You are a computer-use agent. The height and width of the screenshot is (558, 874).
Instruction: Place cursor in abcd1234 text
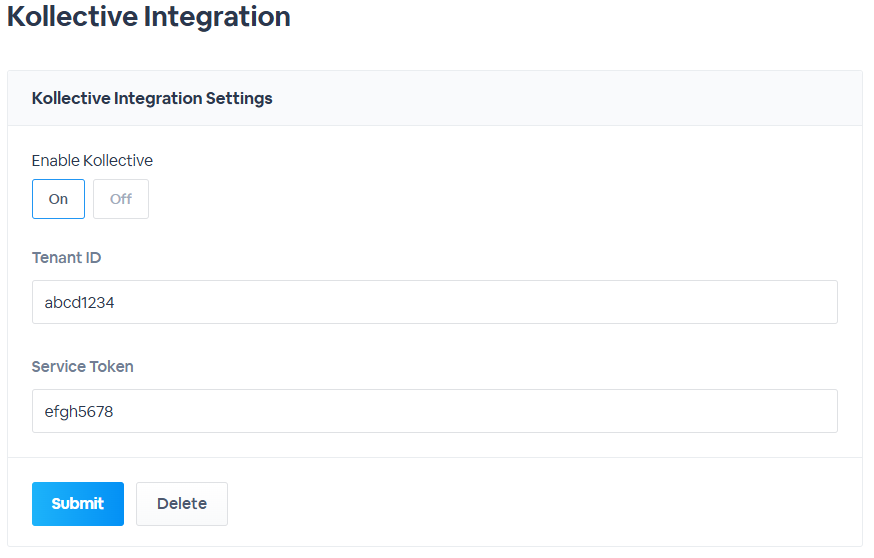click(x=79, y=303)
